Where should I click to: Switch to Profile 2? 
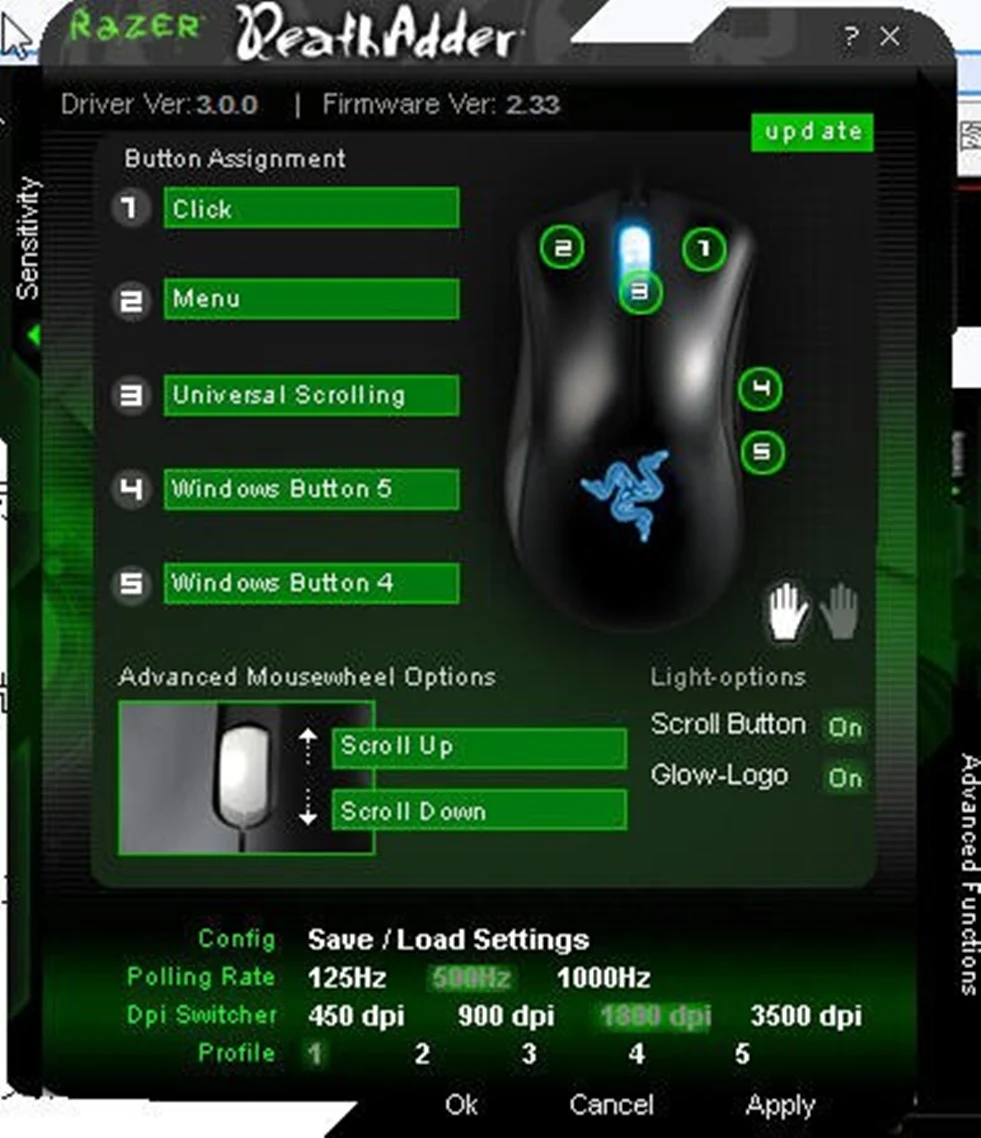(422, 1053)
